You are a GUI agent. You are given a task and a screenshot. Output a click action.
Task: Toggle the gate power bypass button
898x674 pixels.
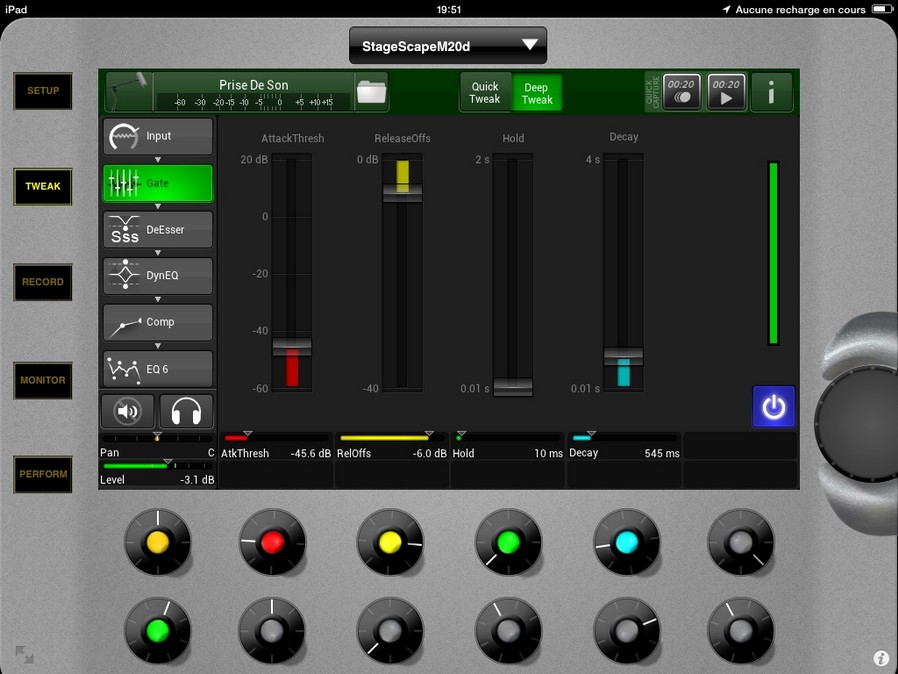773,407
